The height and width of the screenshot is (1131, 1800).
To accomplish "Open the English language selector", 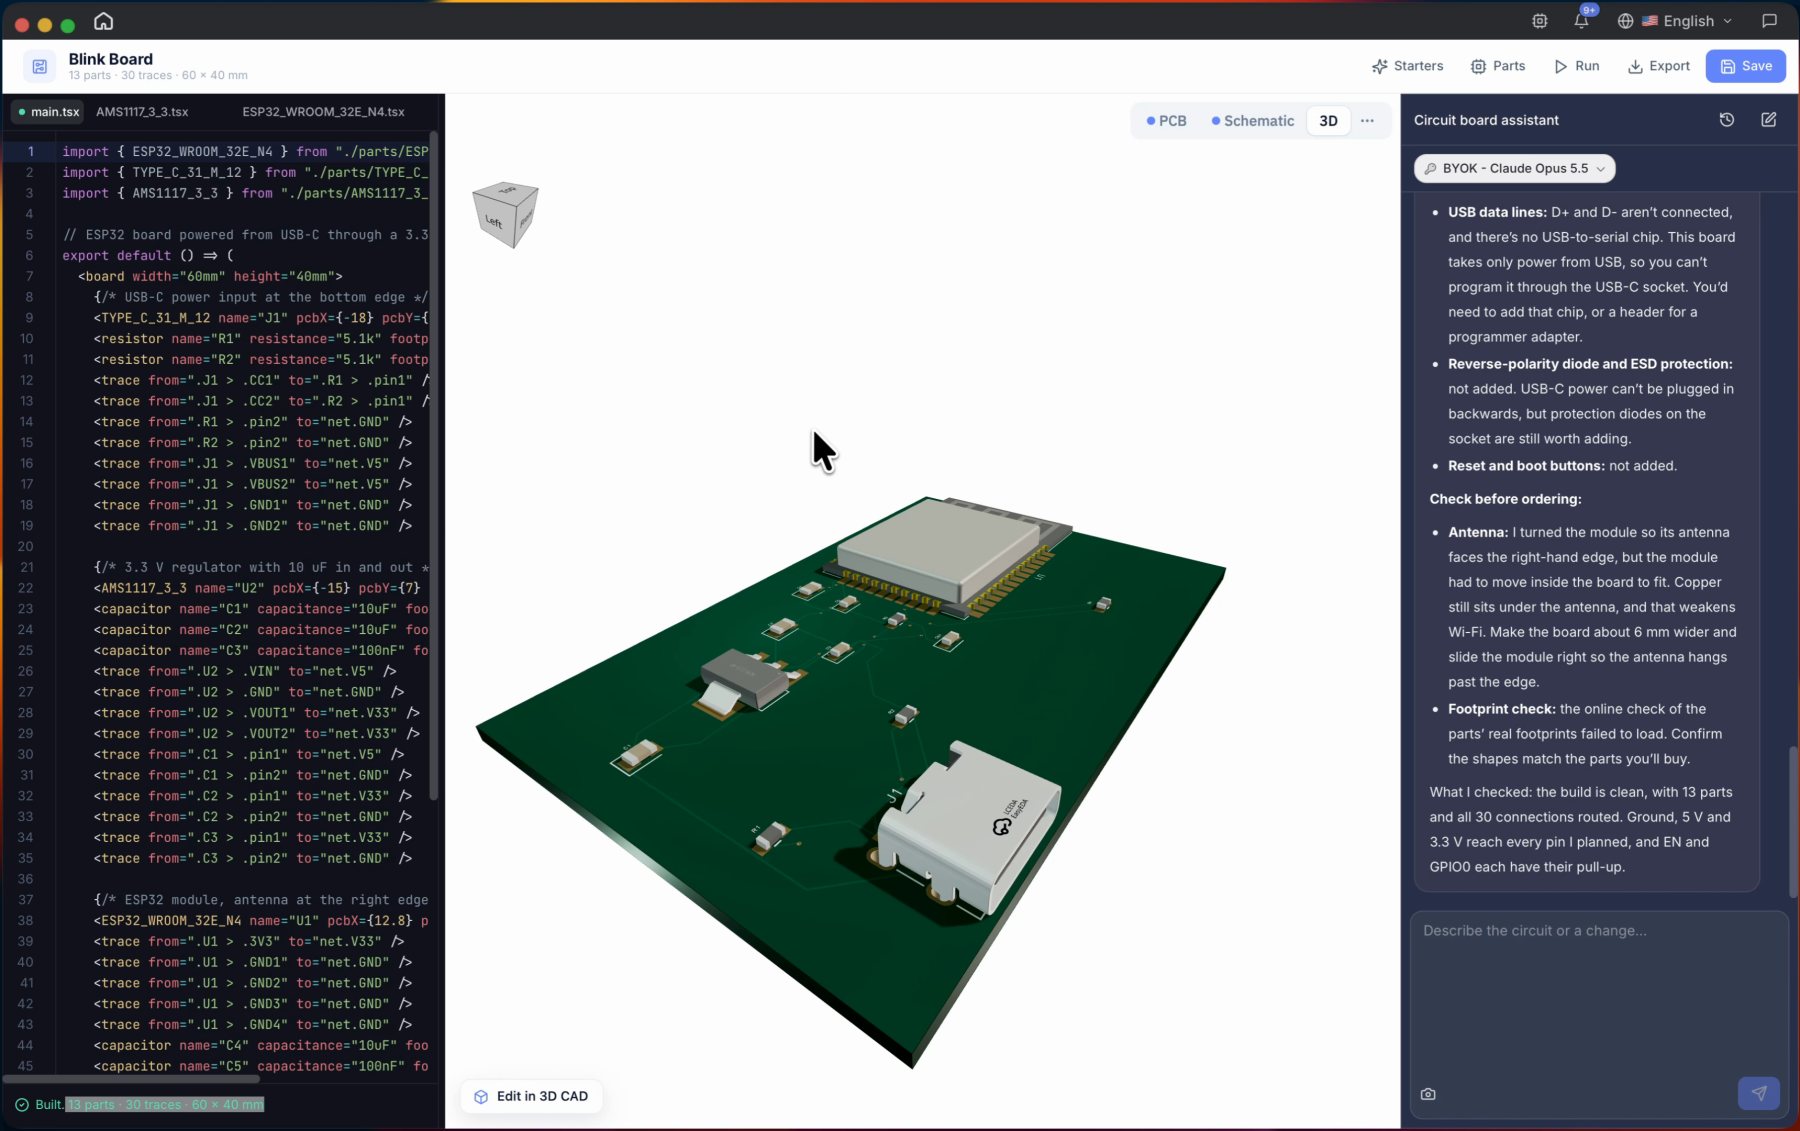I will (x=1675, y=21).
